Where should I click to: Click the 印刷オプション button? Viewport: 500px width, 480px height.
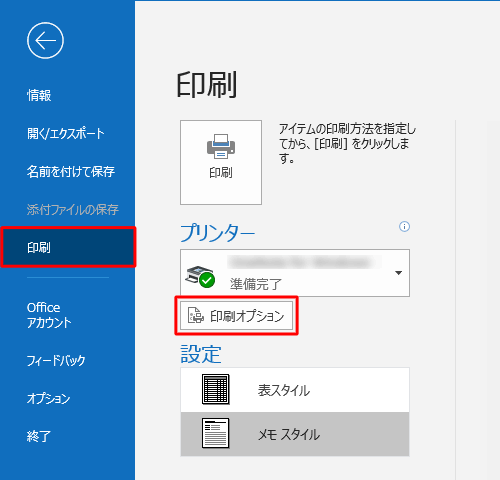click(236, 316)
